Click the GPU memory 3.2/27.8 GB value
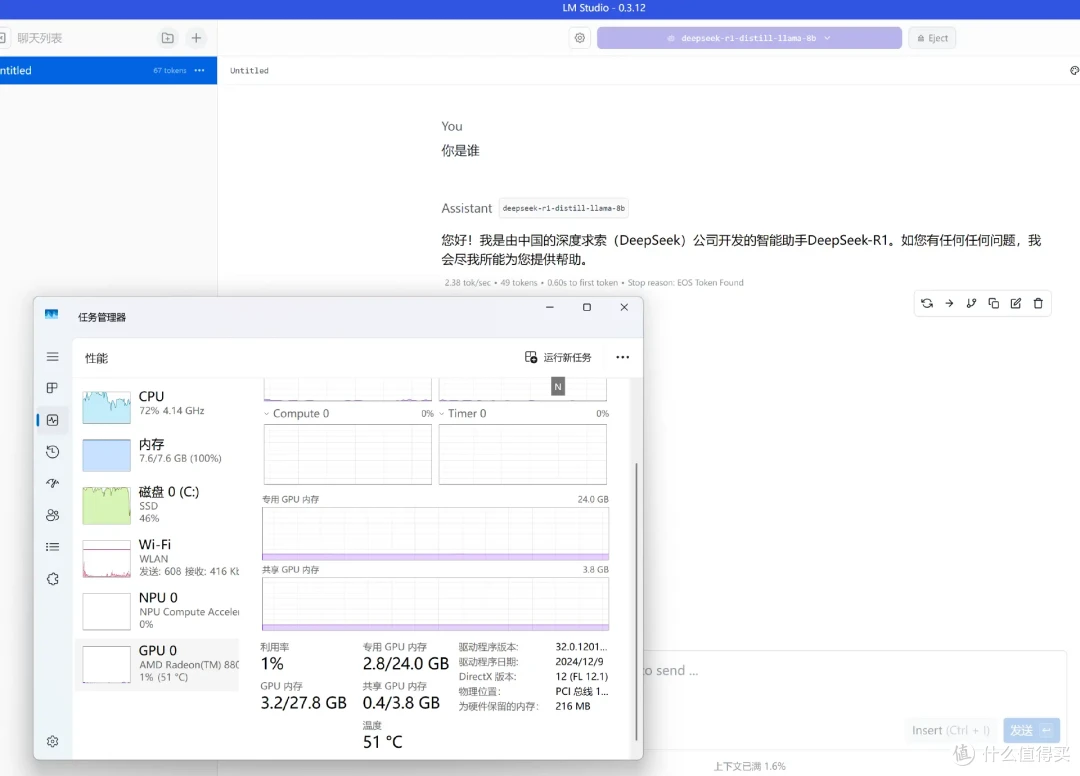 click(x=303, y=702)
